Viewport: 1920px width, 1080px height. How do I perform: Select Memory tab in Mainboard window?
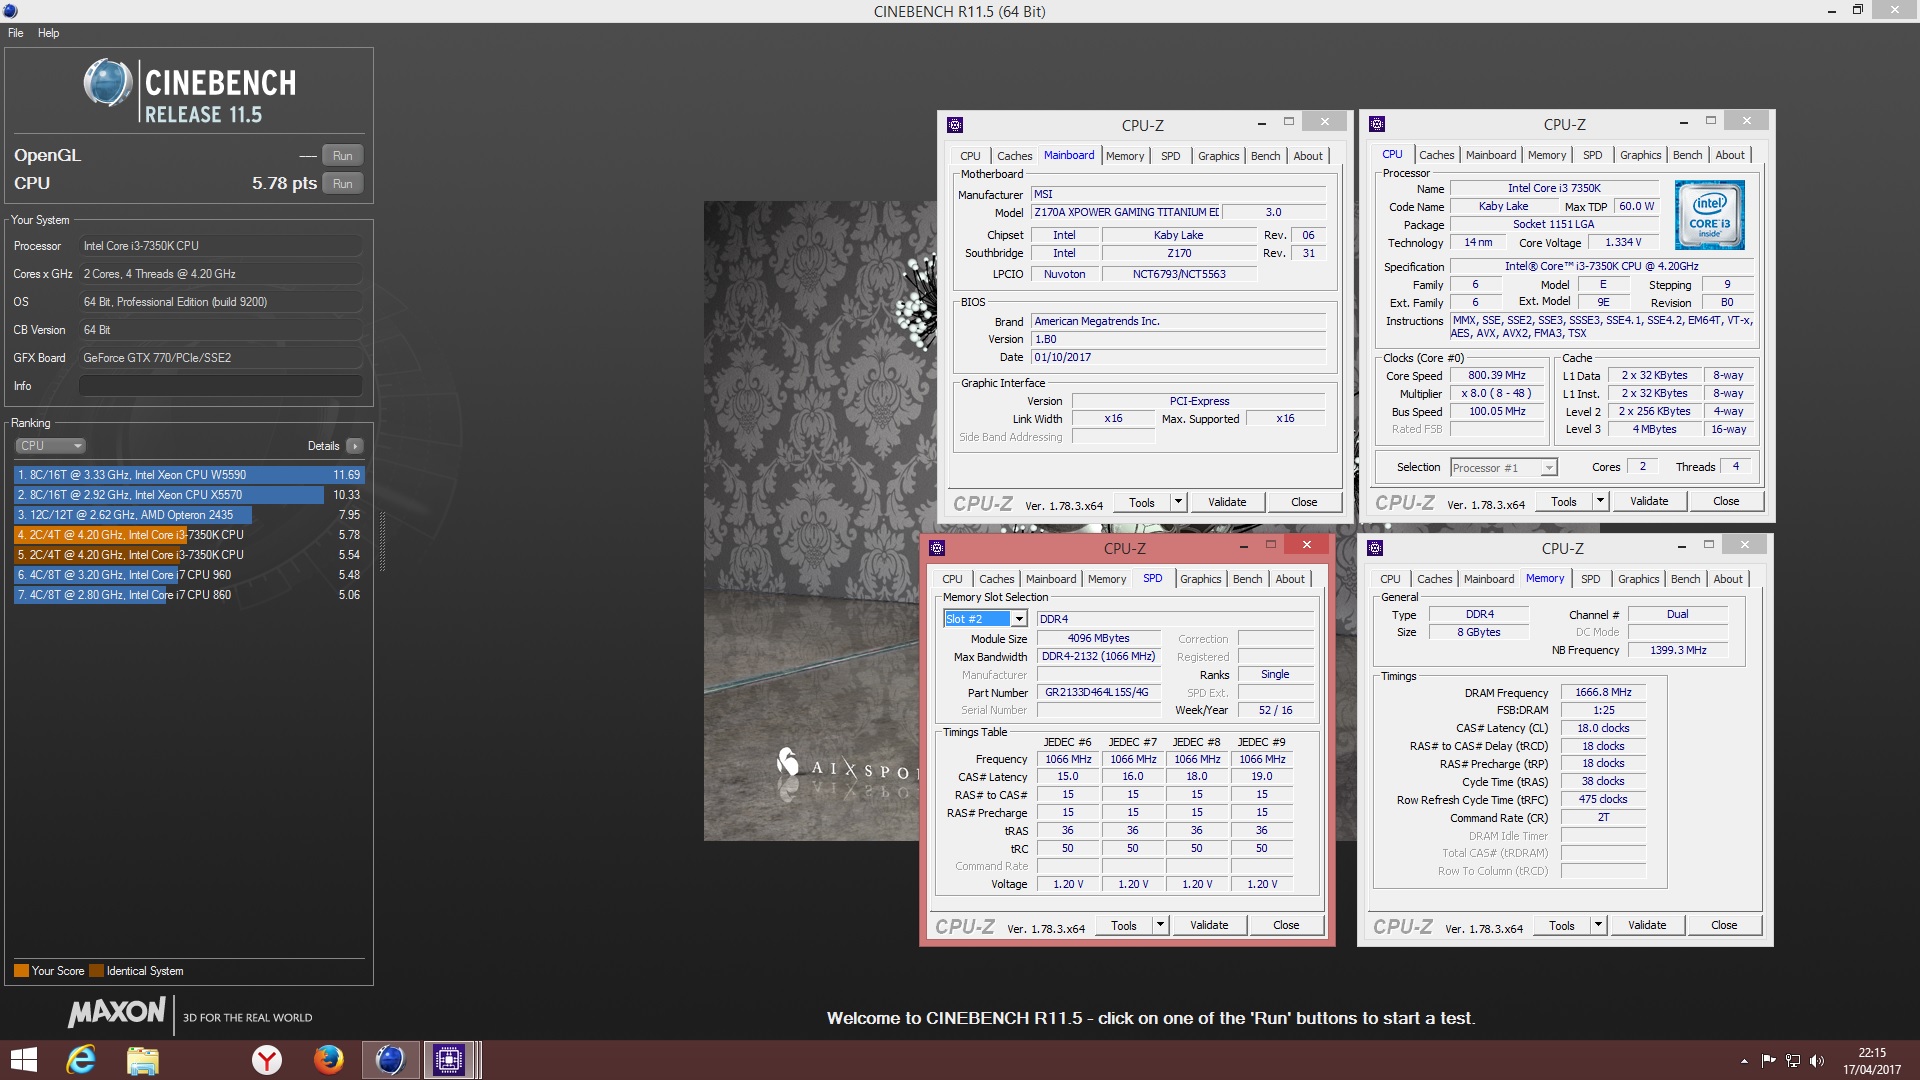pos(1125,156)
